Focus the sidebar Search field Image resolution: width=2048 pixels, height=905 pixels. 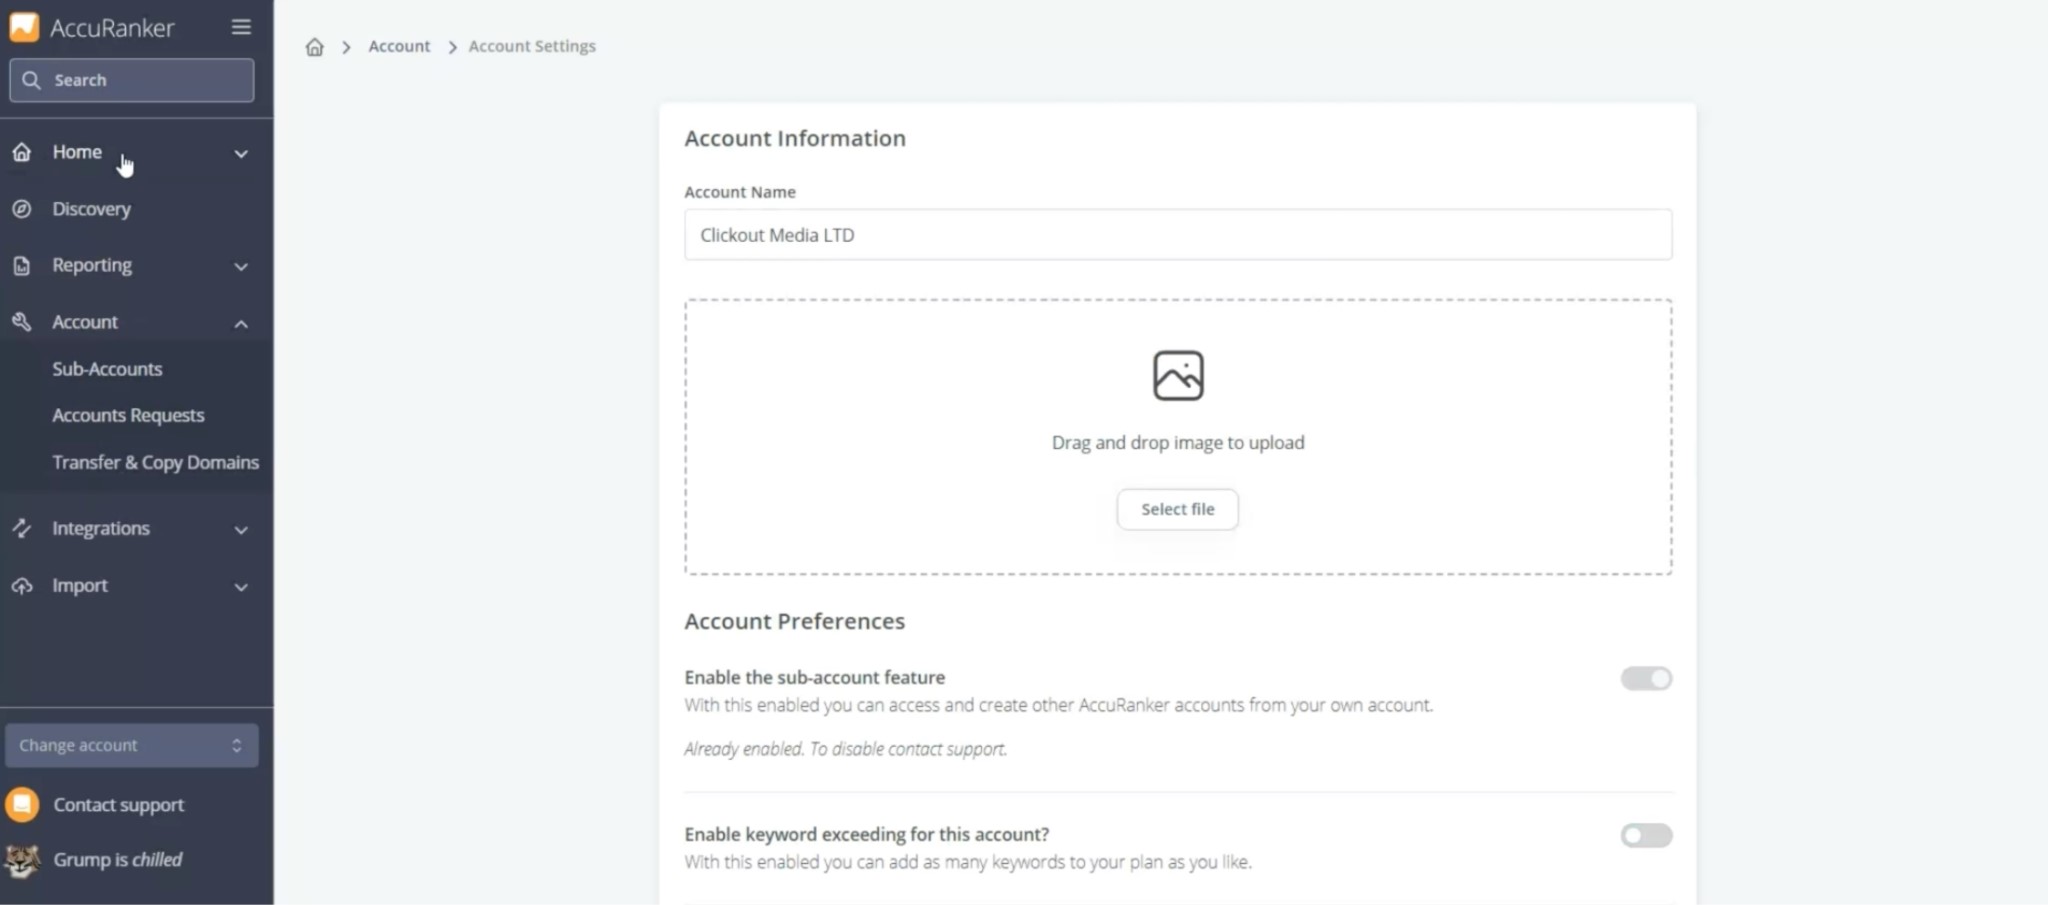coord(131,80)
